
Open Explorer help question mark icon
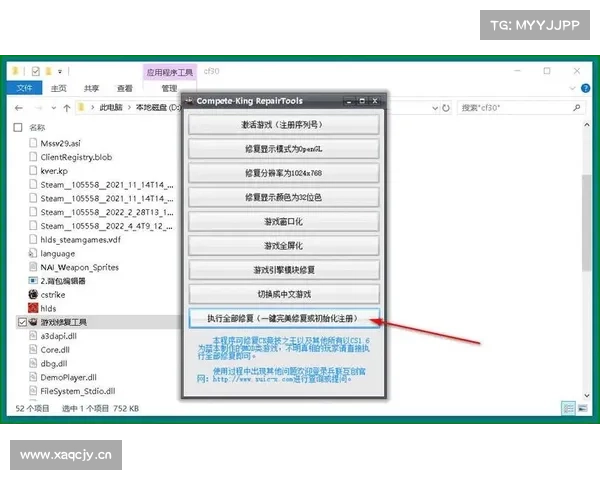(586, 88)
